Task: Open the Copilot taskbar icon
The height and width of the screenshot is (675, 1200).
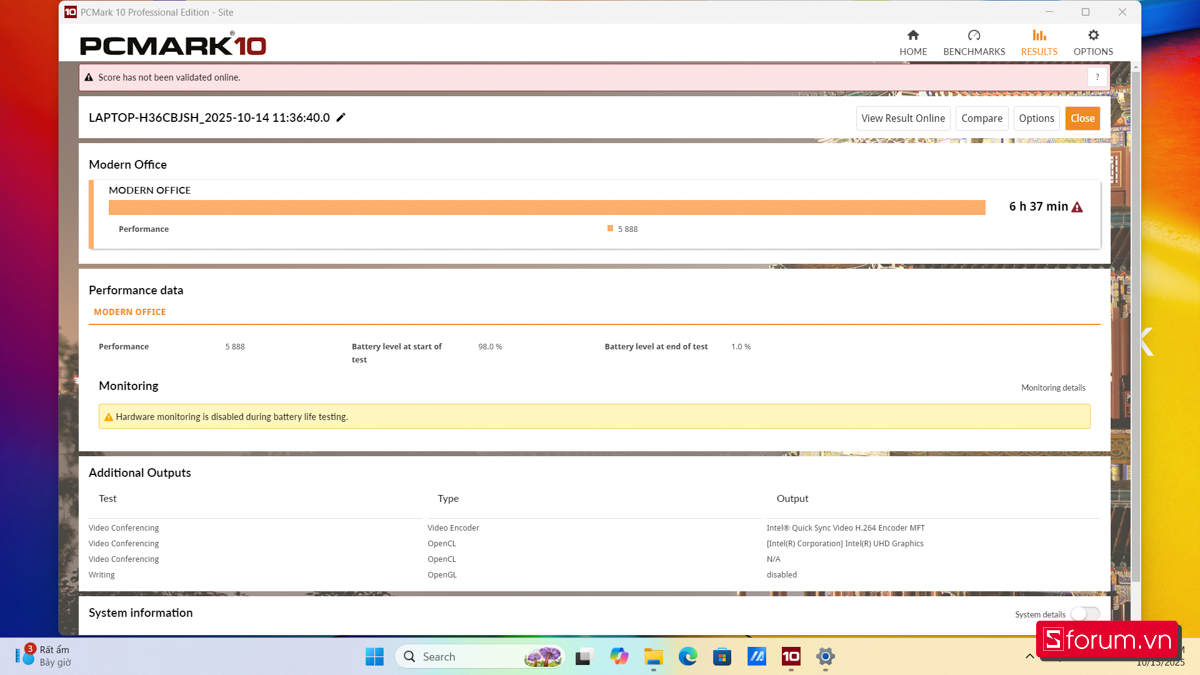Action: point(619,656)
